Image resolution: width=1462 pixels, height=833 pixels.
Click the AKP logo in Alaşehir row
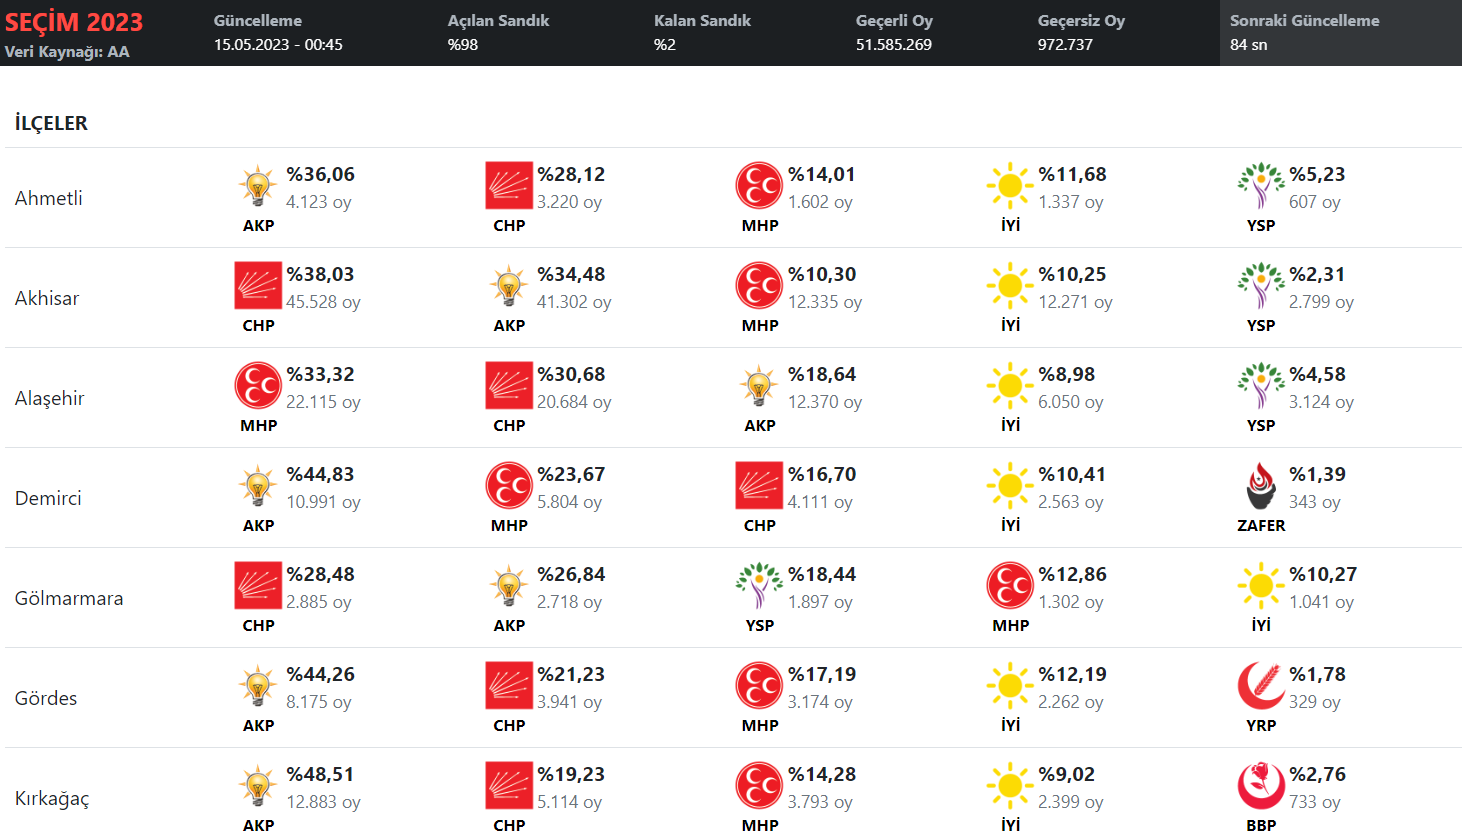click(x=759, y=386)
